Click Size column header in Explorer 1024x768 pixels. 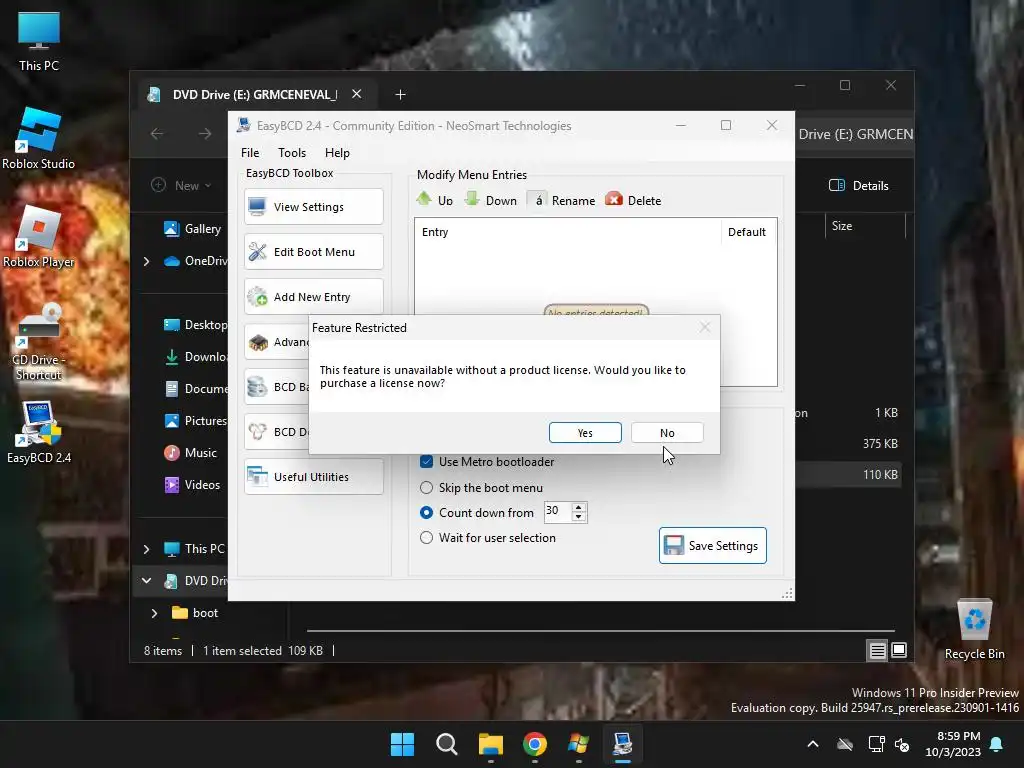coord(865,226)
